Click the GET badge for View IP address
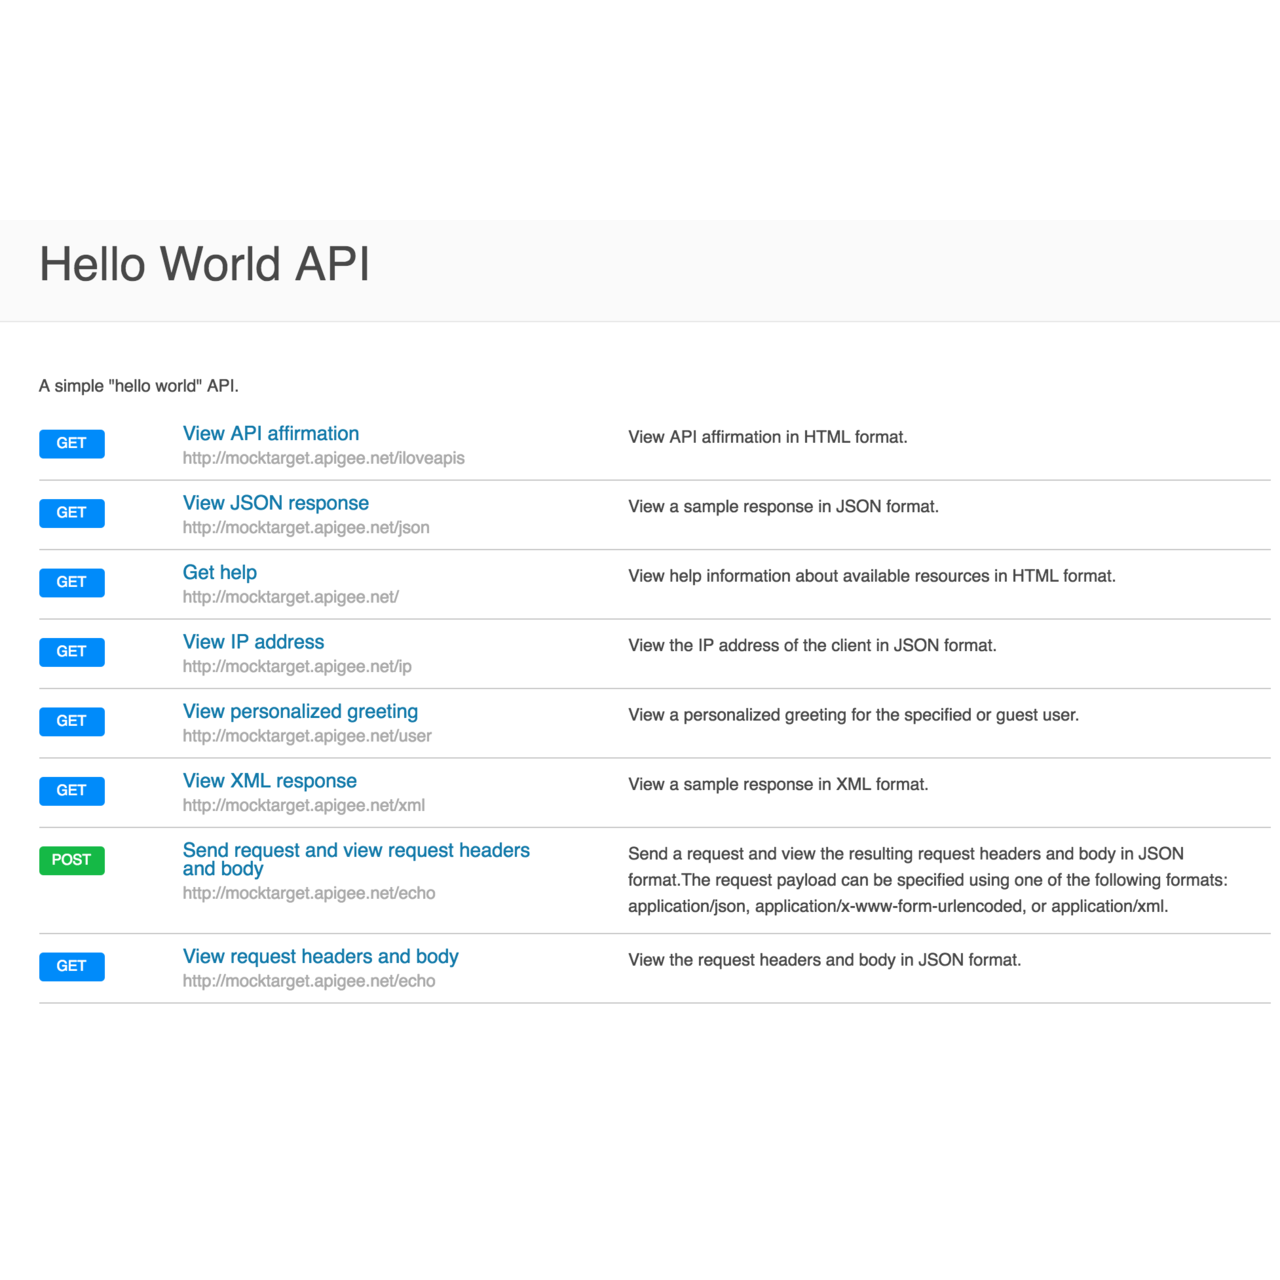This screenshot has width=1280, height=1280. pos(71,652)
